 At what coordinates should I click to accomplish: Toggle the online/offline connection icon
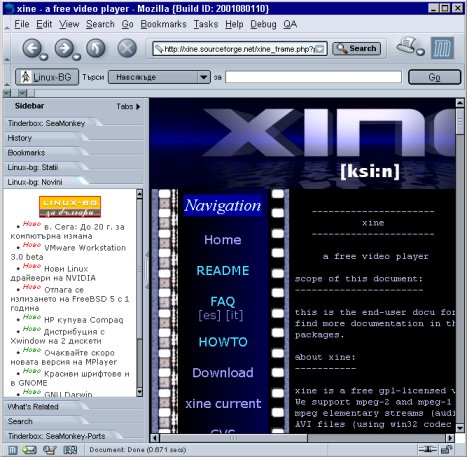[428, 449]
